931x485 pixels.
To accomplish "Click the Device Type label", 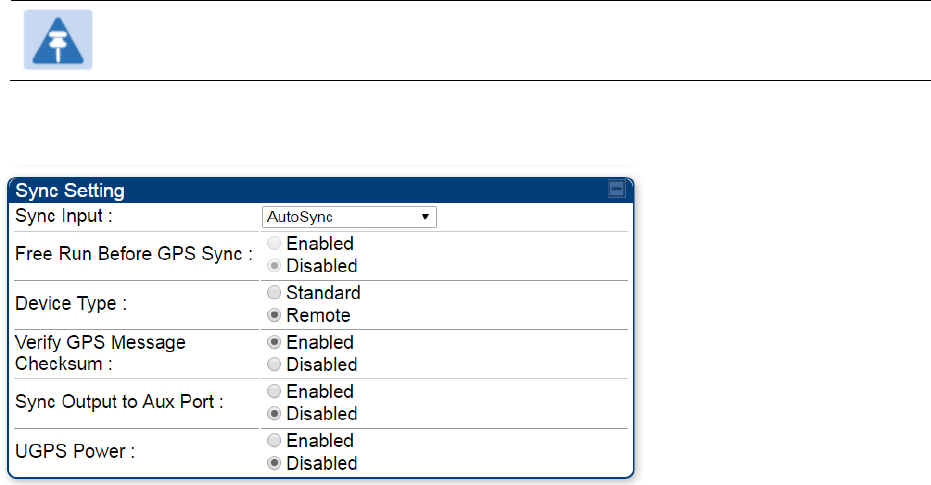I will 71,303.
